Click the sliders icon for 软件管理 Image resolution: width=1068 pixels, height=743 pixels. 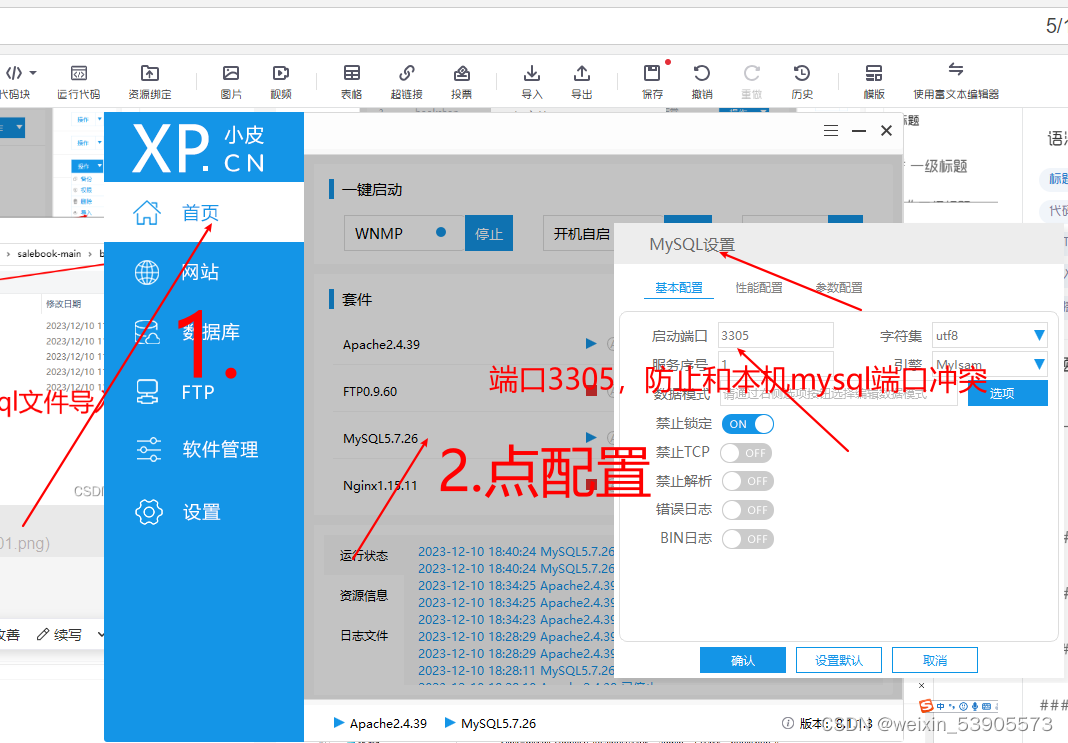(x=148, y=449)
